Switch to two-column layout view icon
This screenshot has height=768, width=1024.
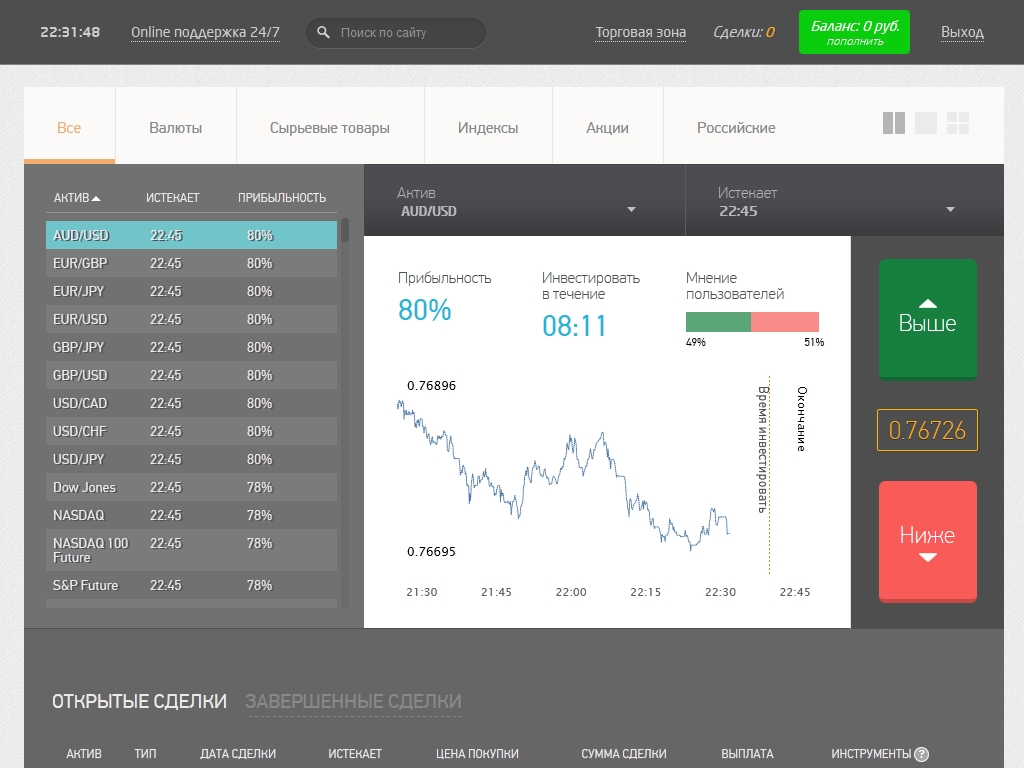point(894,123)
